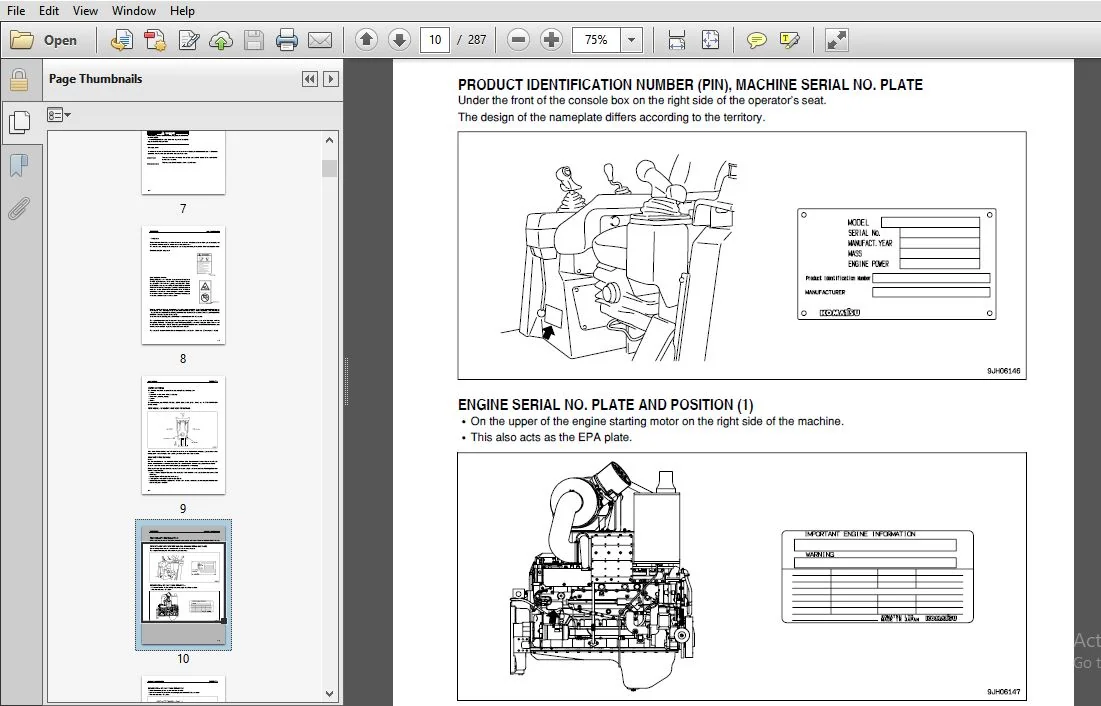Screen dimensions: 1101x706
Task: Select the page 7 thumbnail
Action: [x=183, y=162]
